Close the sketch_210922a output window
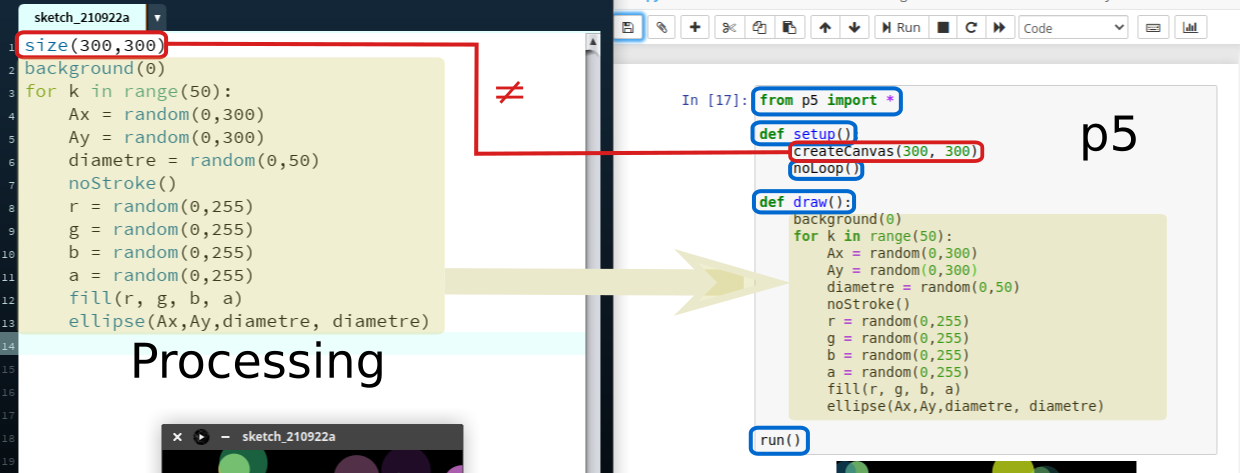Screen dimensions: 1240x473 (177, 437)
